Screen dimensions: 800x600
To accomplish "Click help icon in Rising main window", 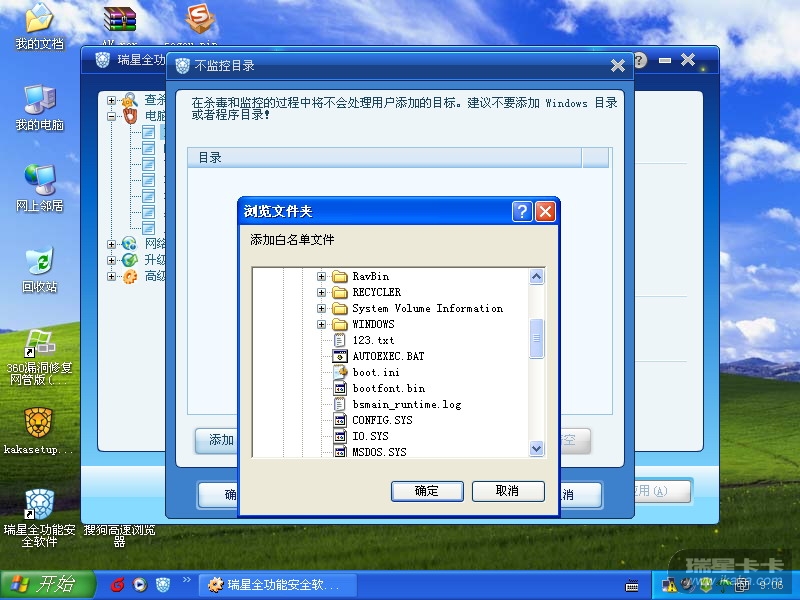I will [x=640, y=60].
